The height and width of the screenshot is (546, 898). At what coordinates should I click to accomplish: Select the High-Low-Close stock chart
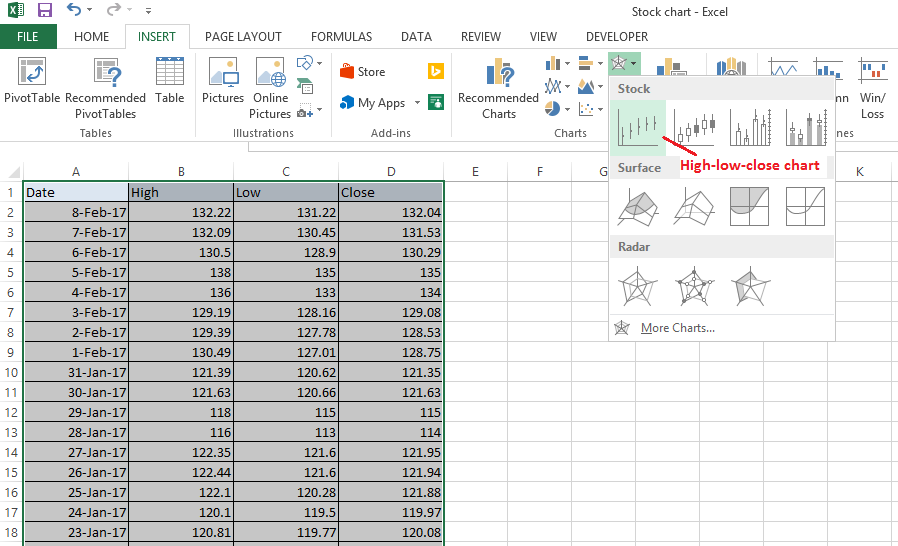(x=638, y=128)
